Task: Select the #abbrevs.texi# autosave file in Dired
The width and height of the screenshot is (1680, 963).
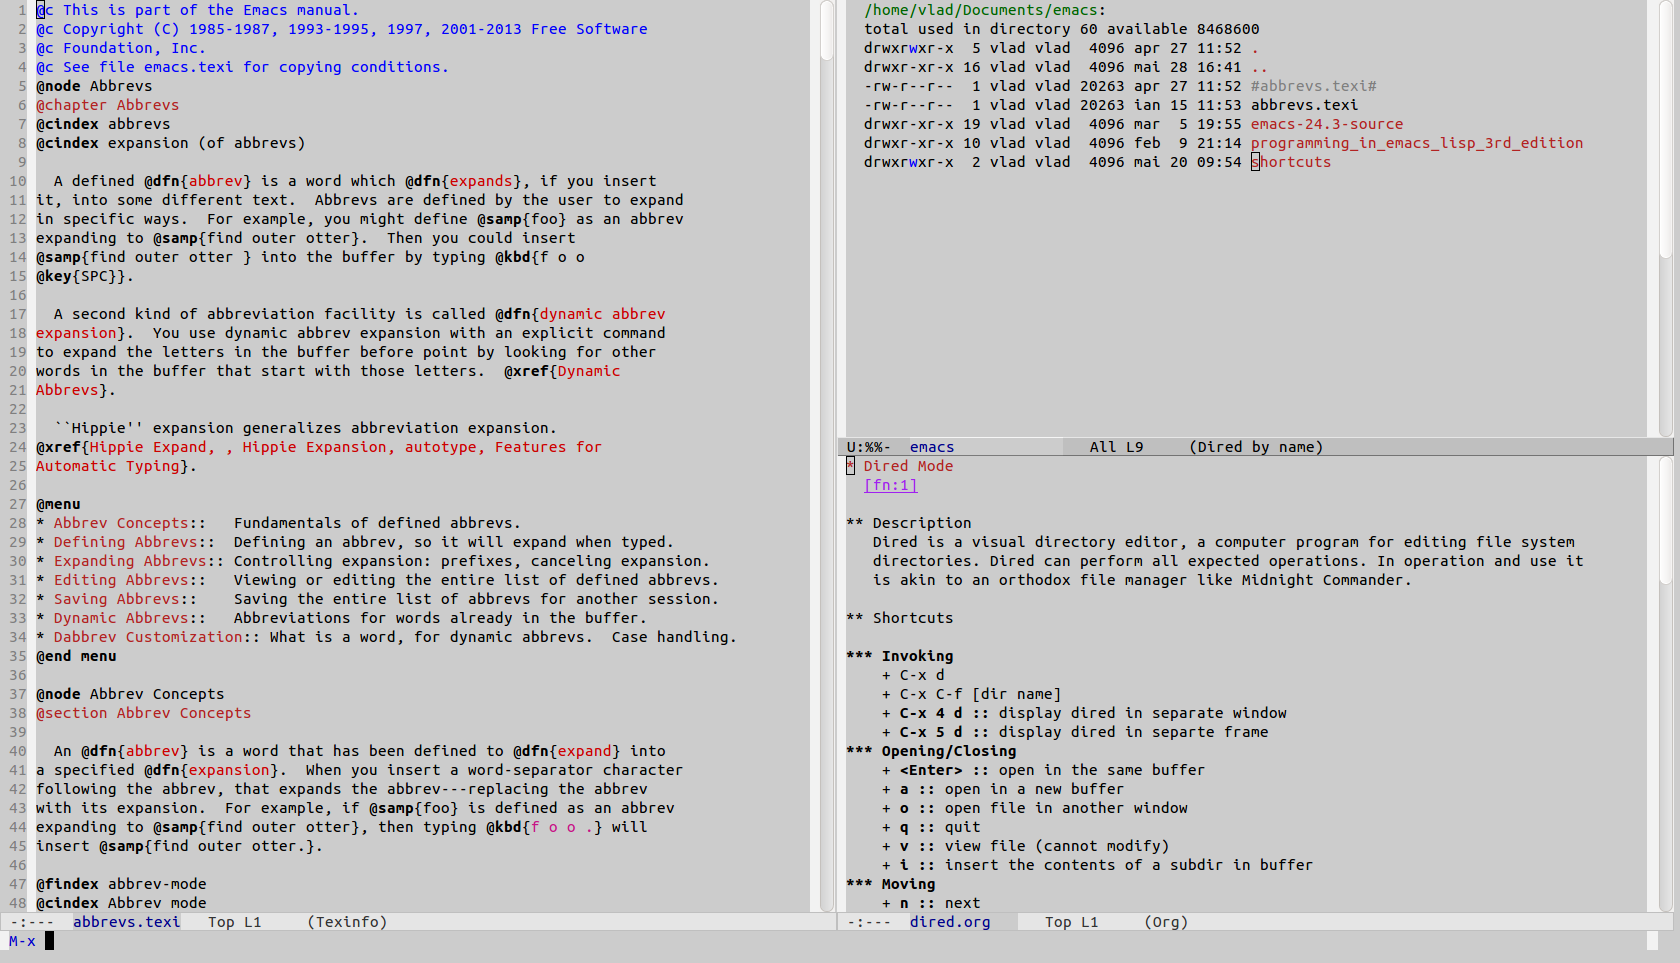Action: (1313, 86)
